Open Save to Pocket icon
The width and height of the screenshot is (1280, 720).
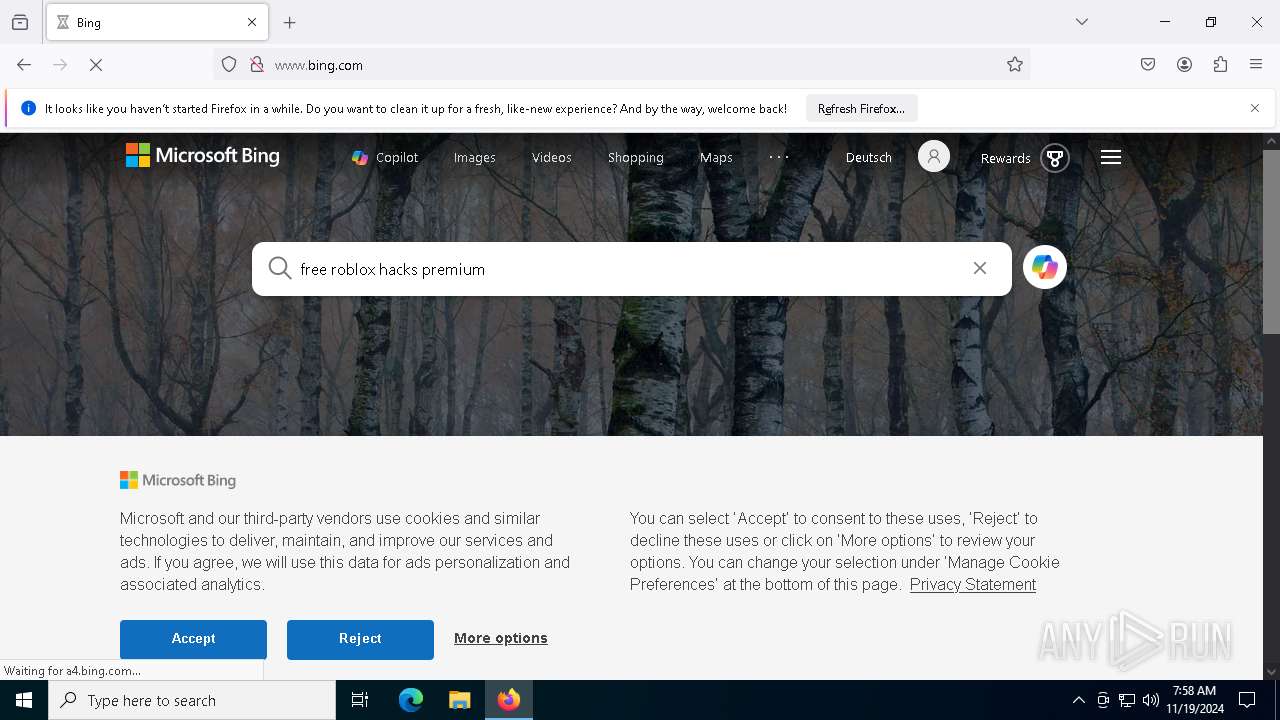[x=1148, y=65]
